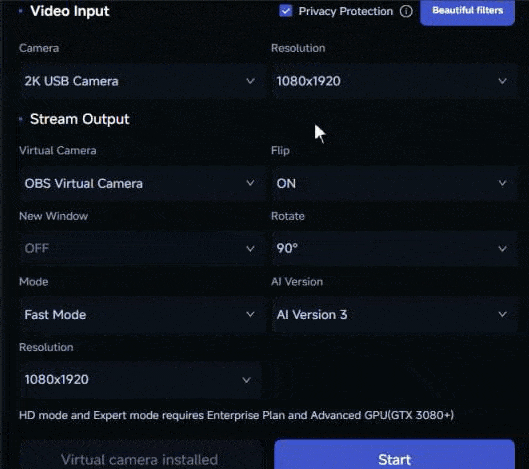Click the Start button
This screenshot has height=469, width=529.
click(x=394, y=454)
